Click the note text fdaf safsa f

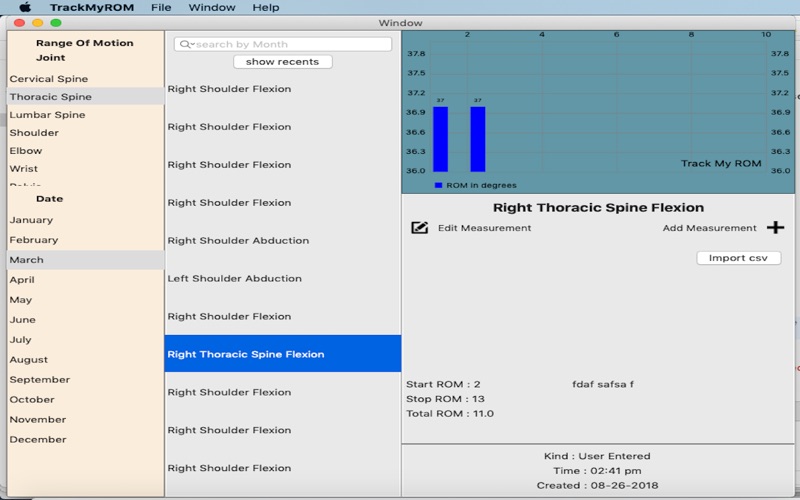coord(603,384)
